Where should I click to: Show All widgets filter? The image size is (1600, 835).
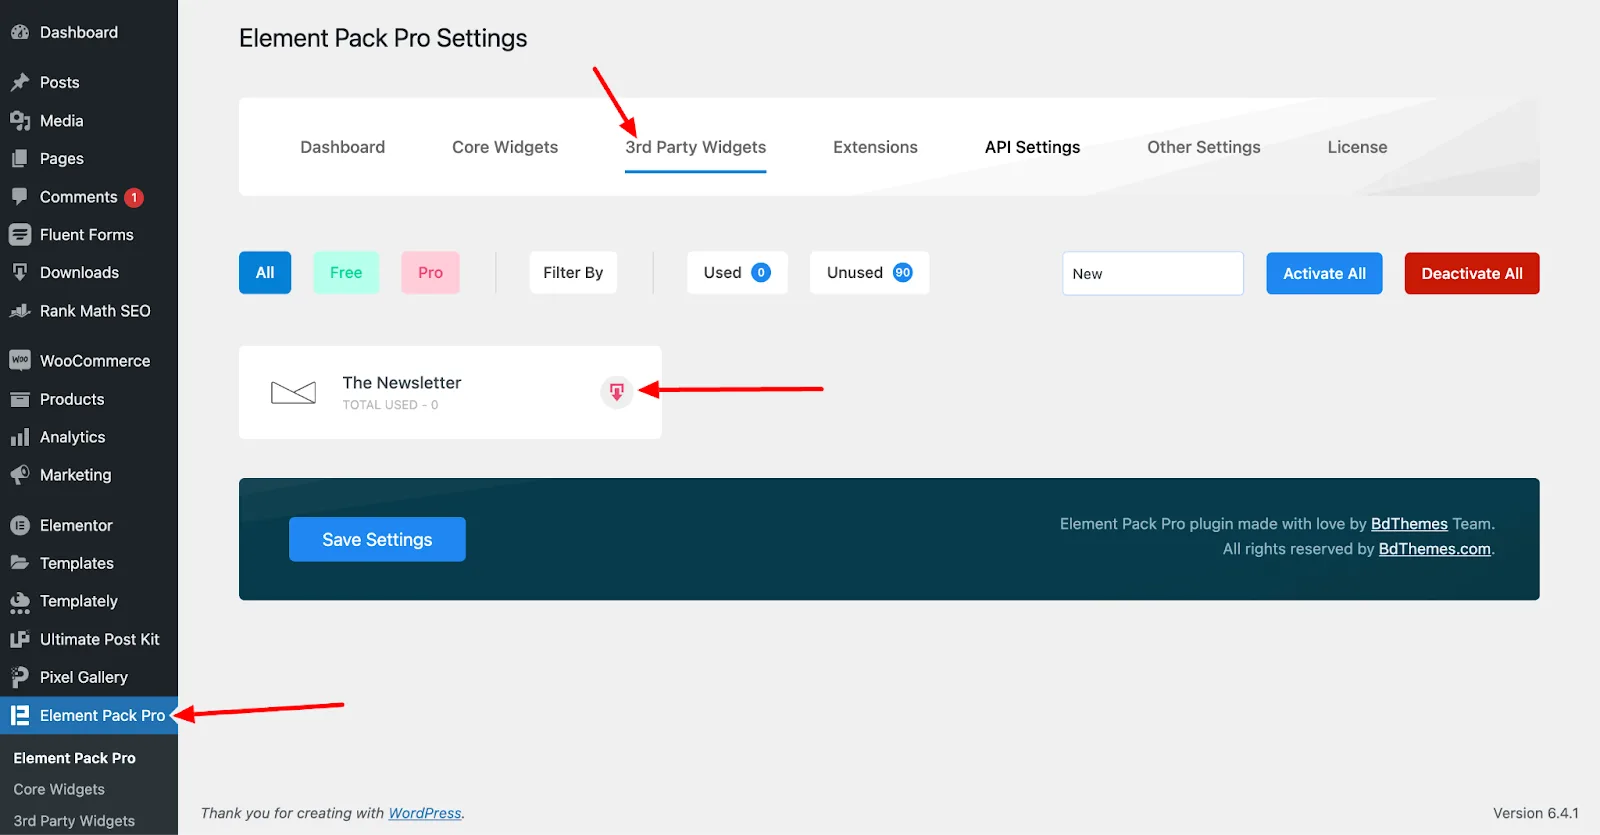click(265, 273)
